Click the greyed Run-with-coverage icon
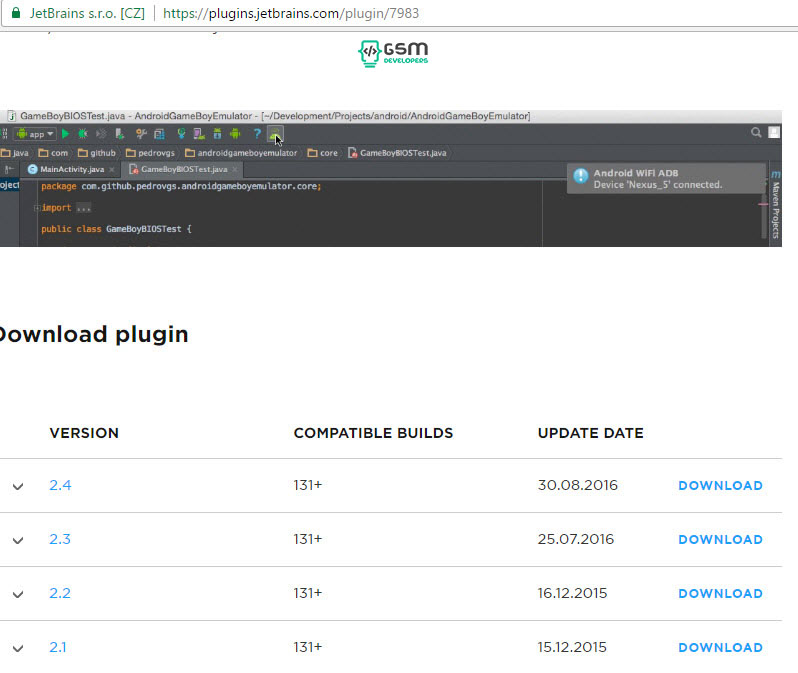This screenshot has height=673, width=798. point(101,134)
